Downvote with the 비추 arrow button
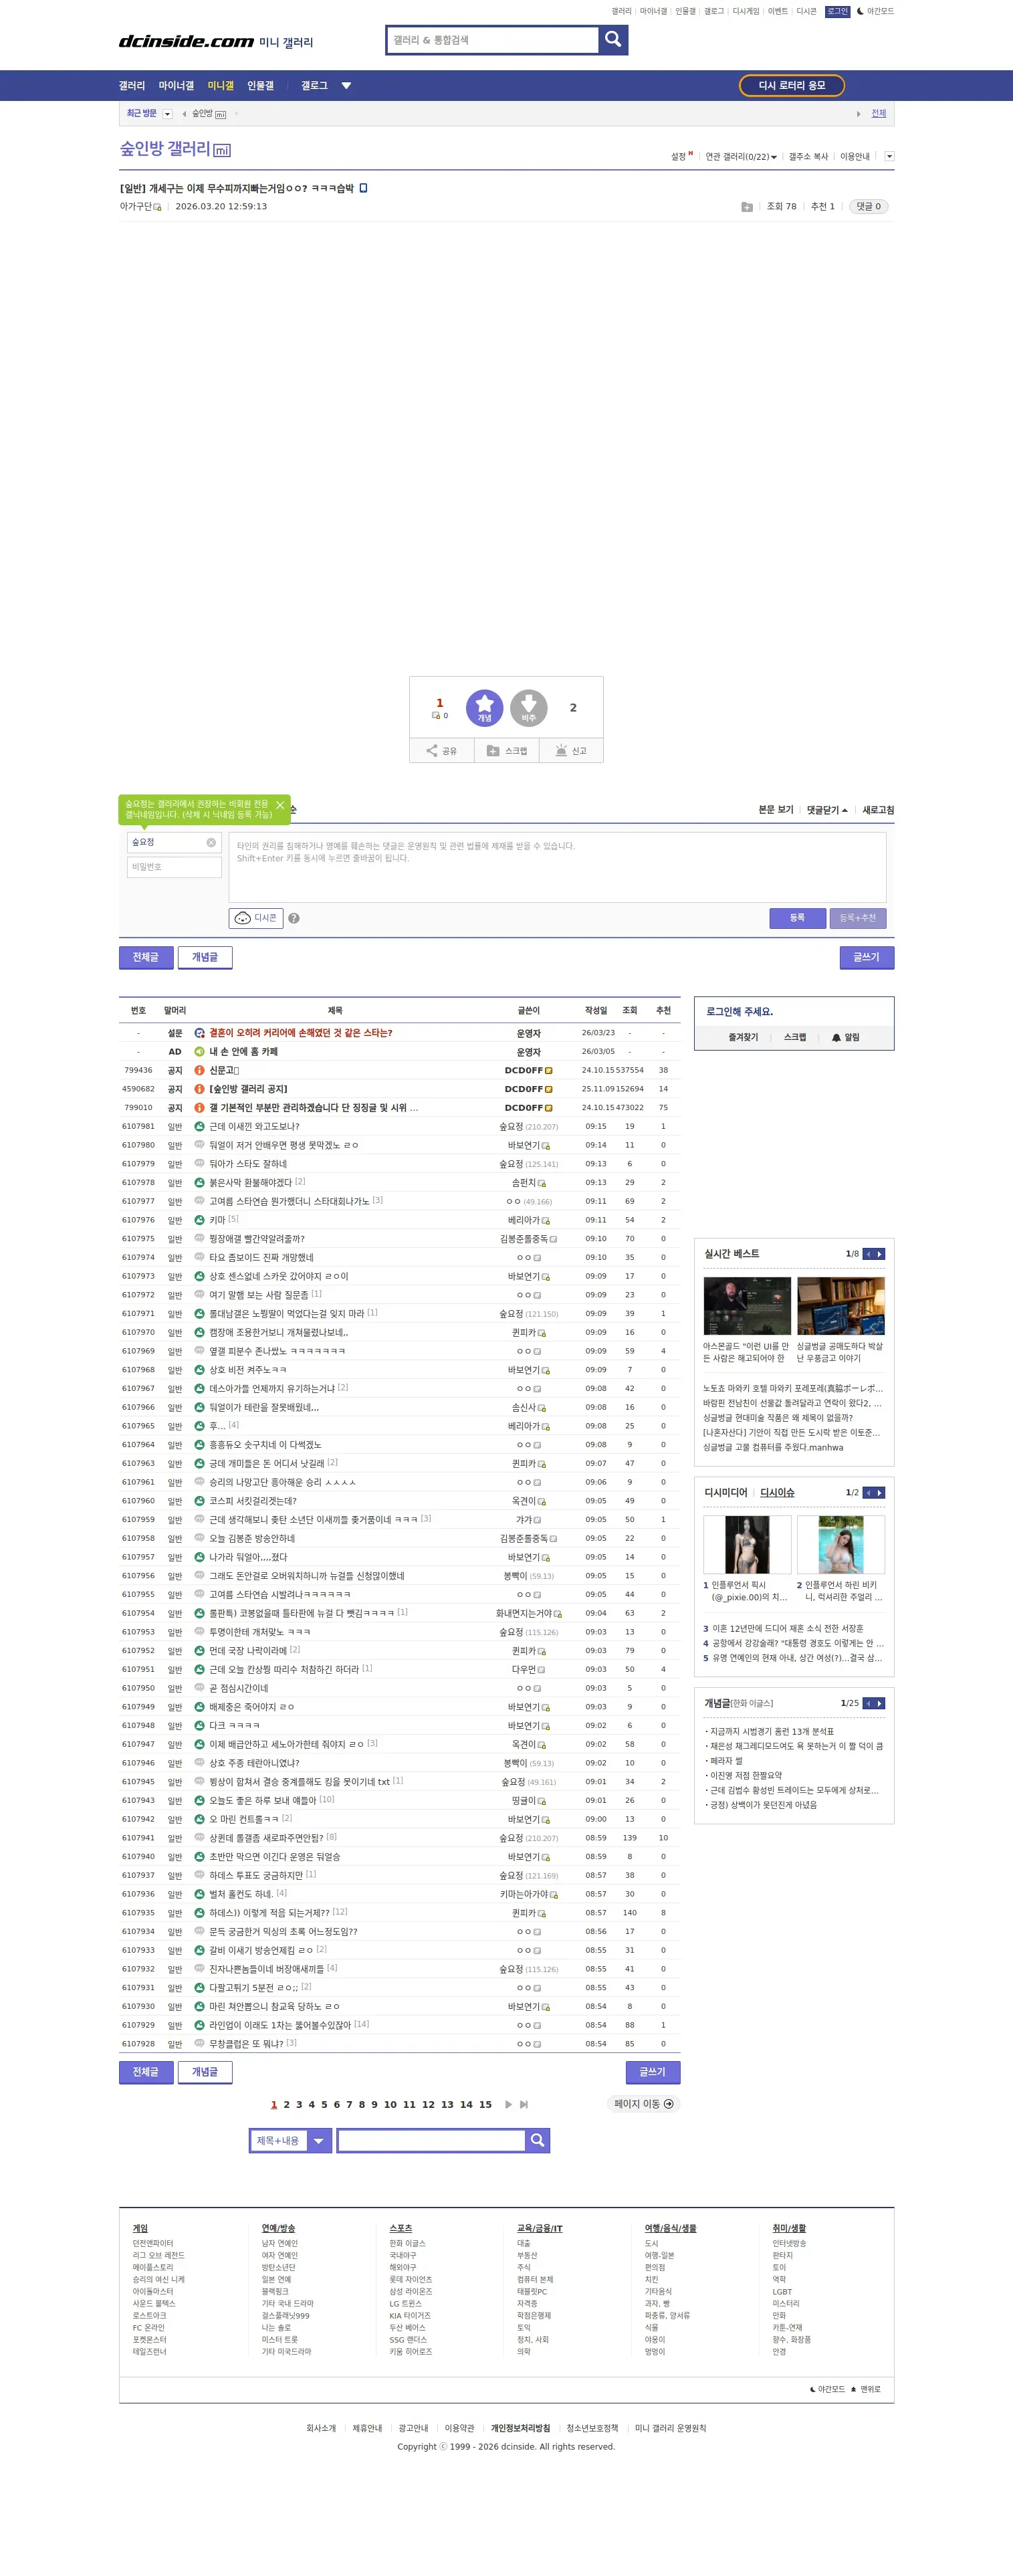The width and height of the screenshot is (1013, 2576). pyautogui.click(x=529, y=707)
